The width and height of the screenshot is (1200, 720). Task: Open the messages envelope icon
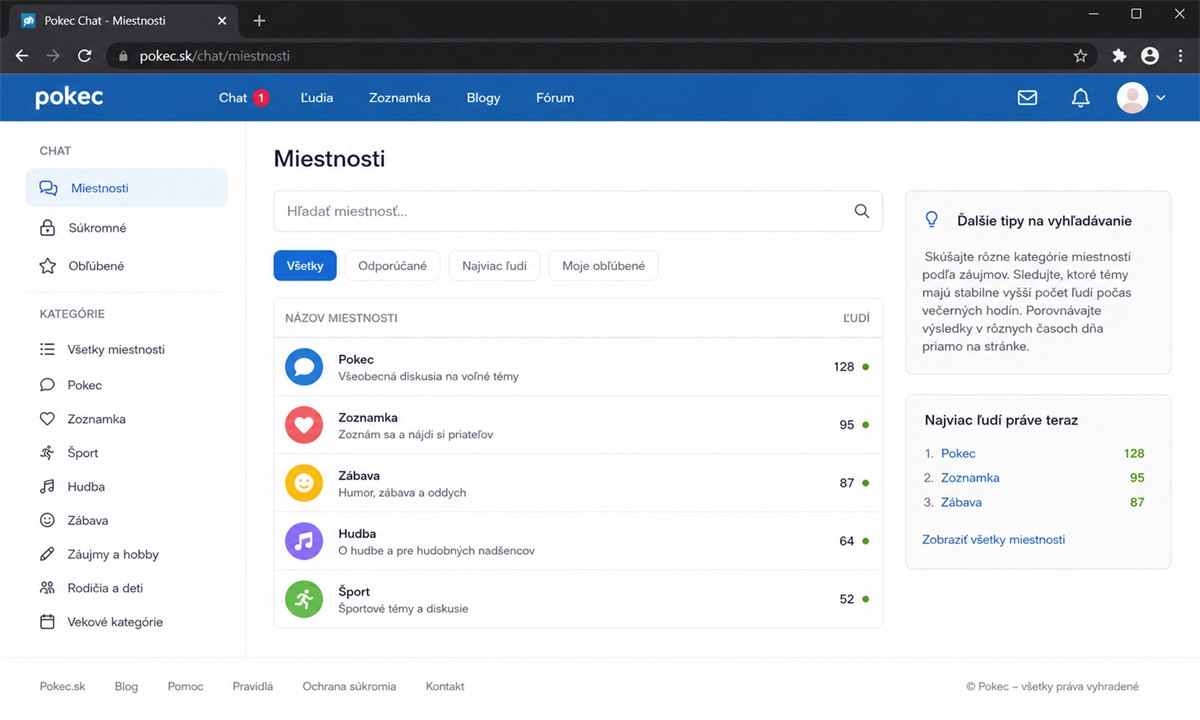click(1027, 98)
